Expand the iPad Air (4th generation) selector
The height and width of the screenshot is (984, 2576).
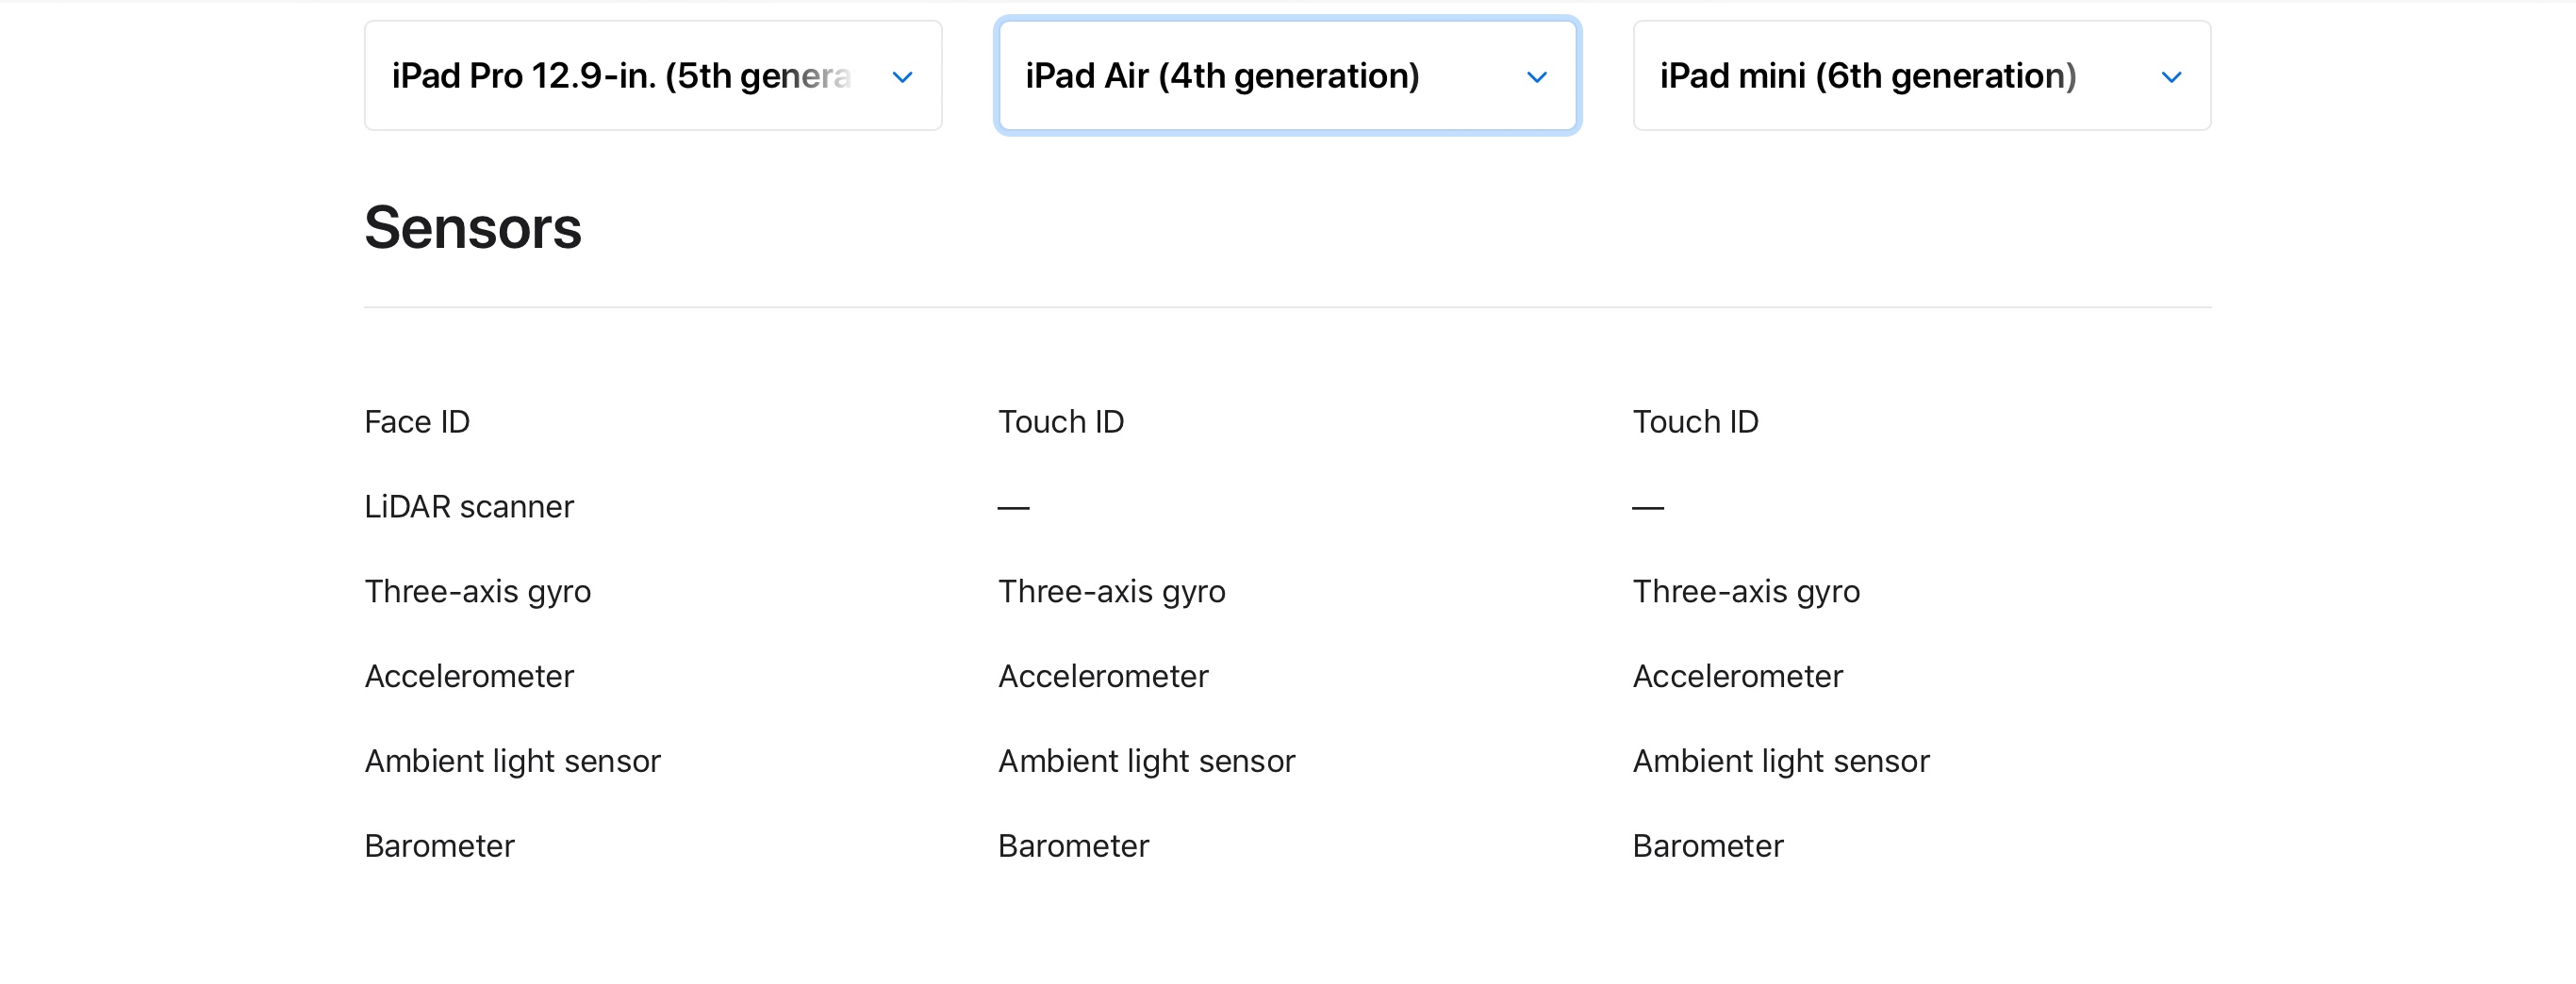click(1222, 76)
